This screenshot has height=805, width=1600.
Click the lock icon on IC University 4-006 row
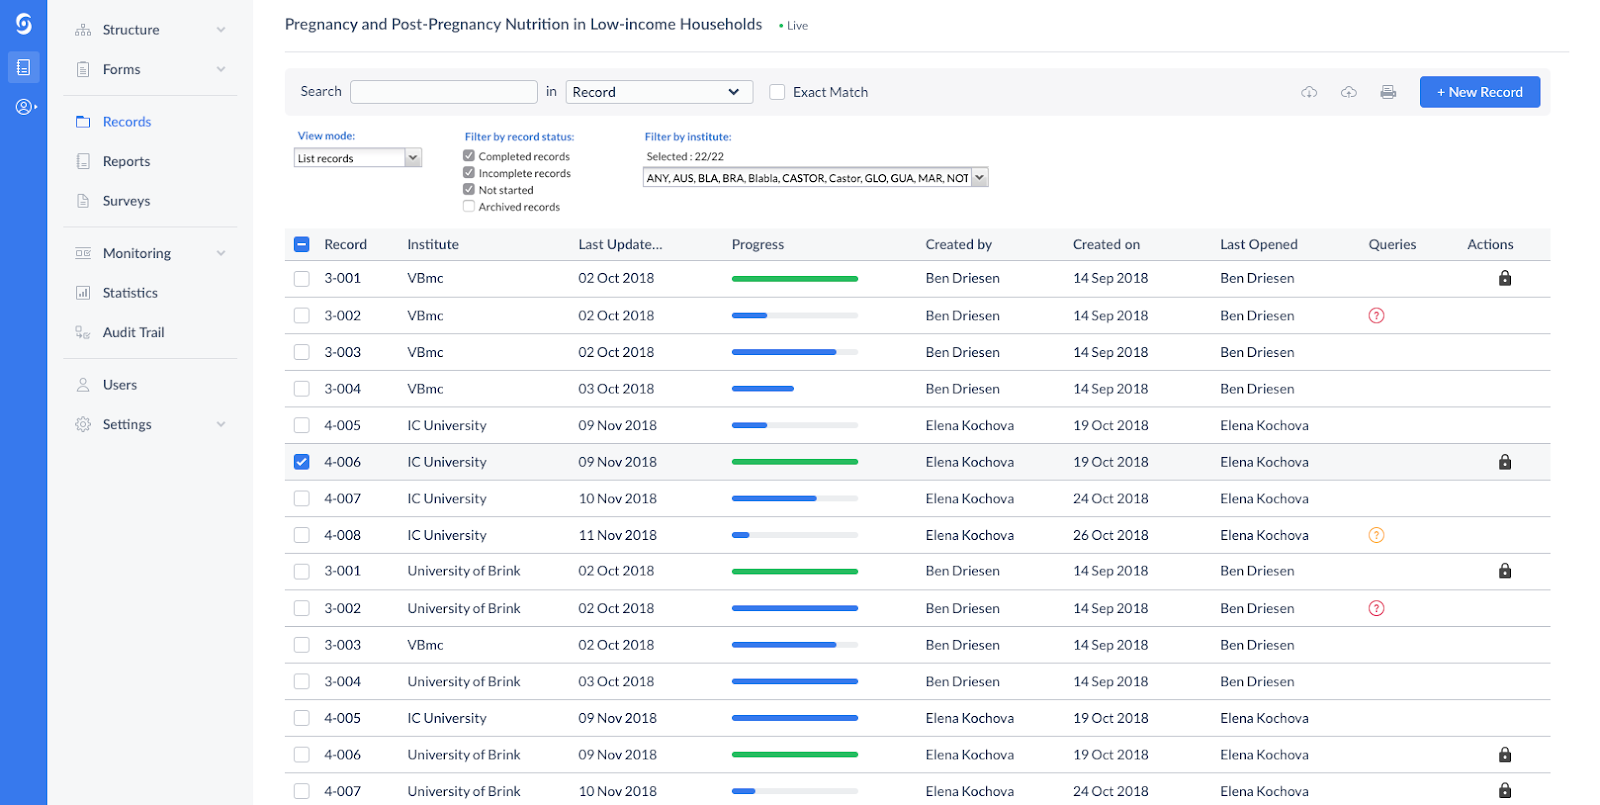coord(1505,462)
